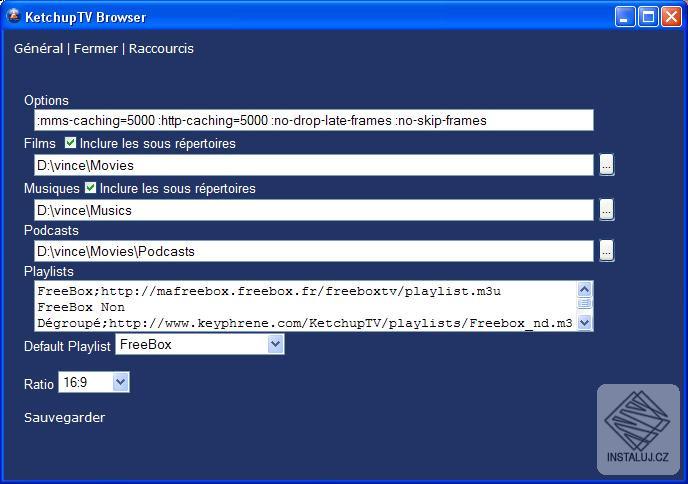This screenshot has height=484, width=688.
Task: Click in the Options text field
Action: [314, 120]
